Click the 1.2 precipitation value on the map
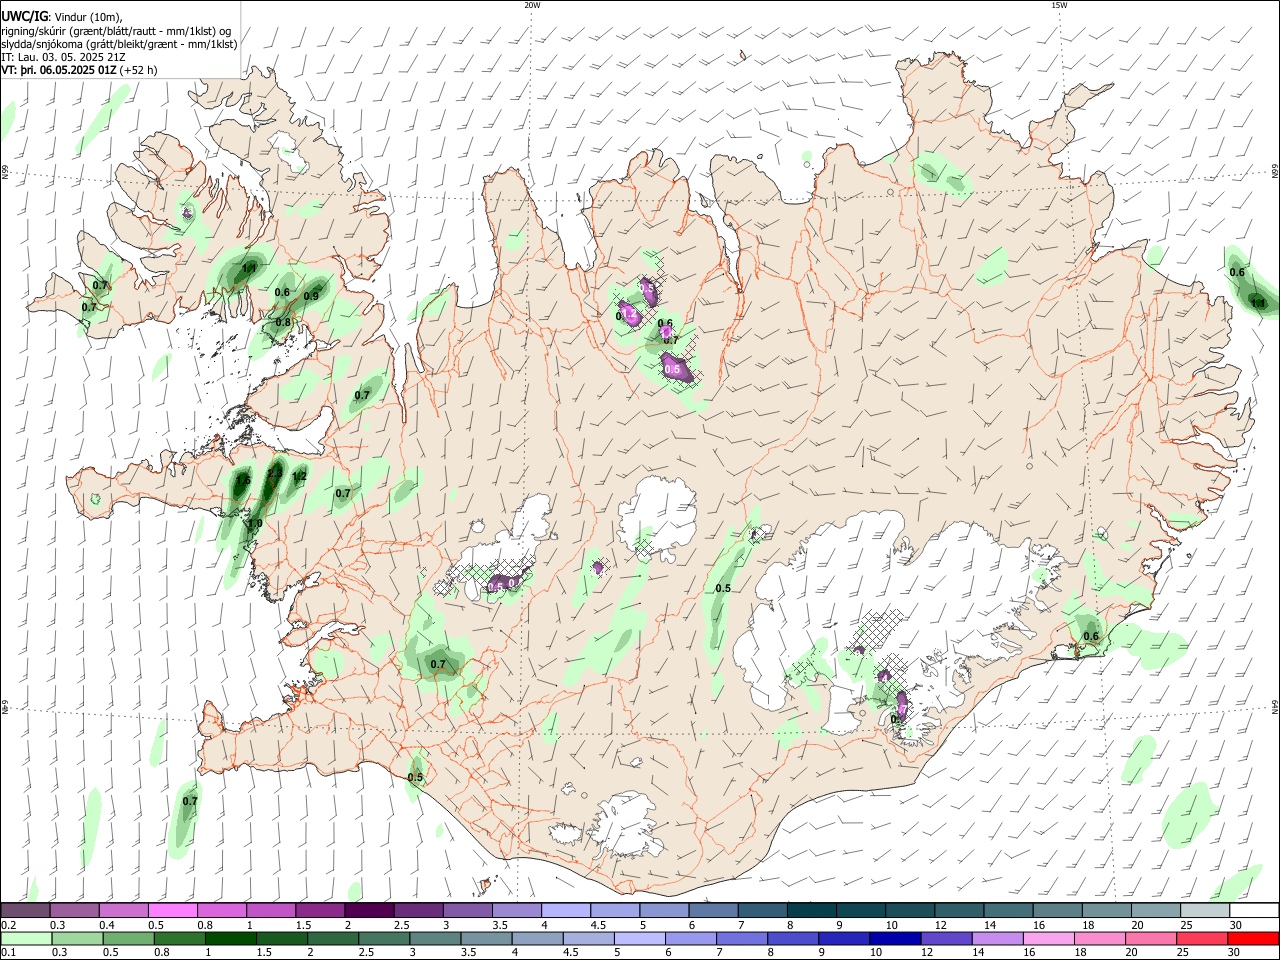The height and width of the screenshot is (960, 1280). click(x=299, y=476)
